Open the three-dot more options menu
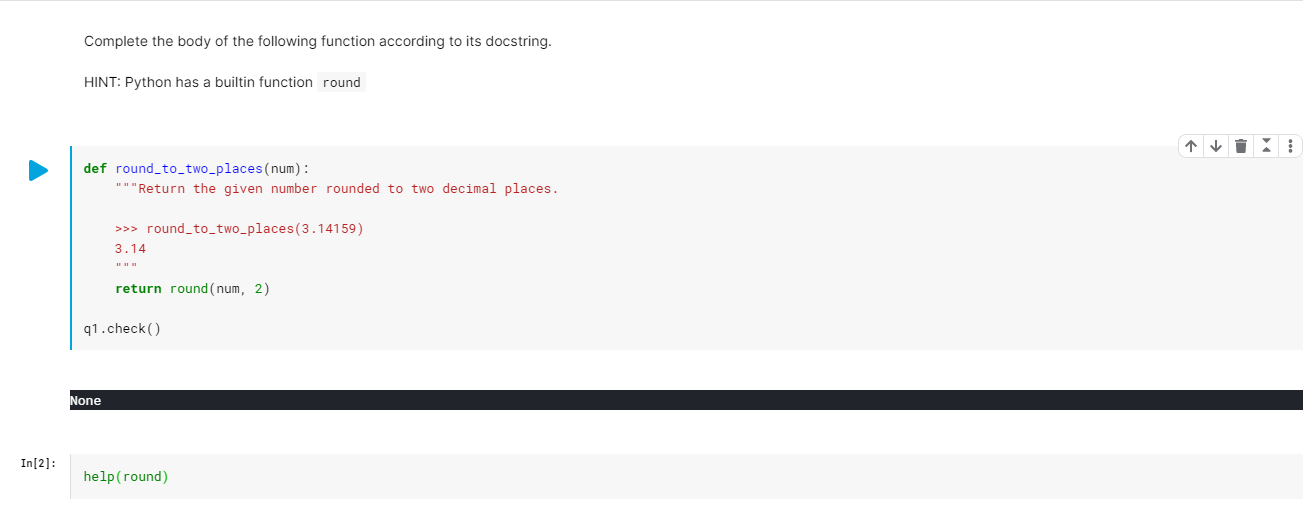The width and height of the screenshot is (1303, 515). [x=1290, y=146]
